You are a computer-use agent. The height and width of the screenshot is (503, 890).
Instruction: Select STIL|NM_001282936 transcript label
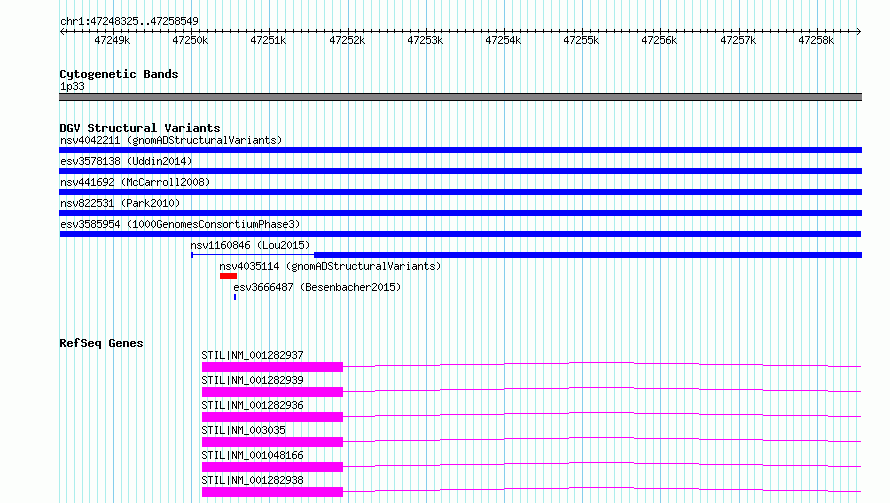coord(252,405)
